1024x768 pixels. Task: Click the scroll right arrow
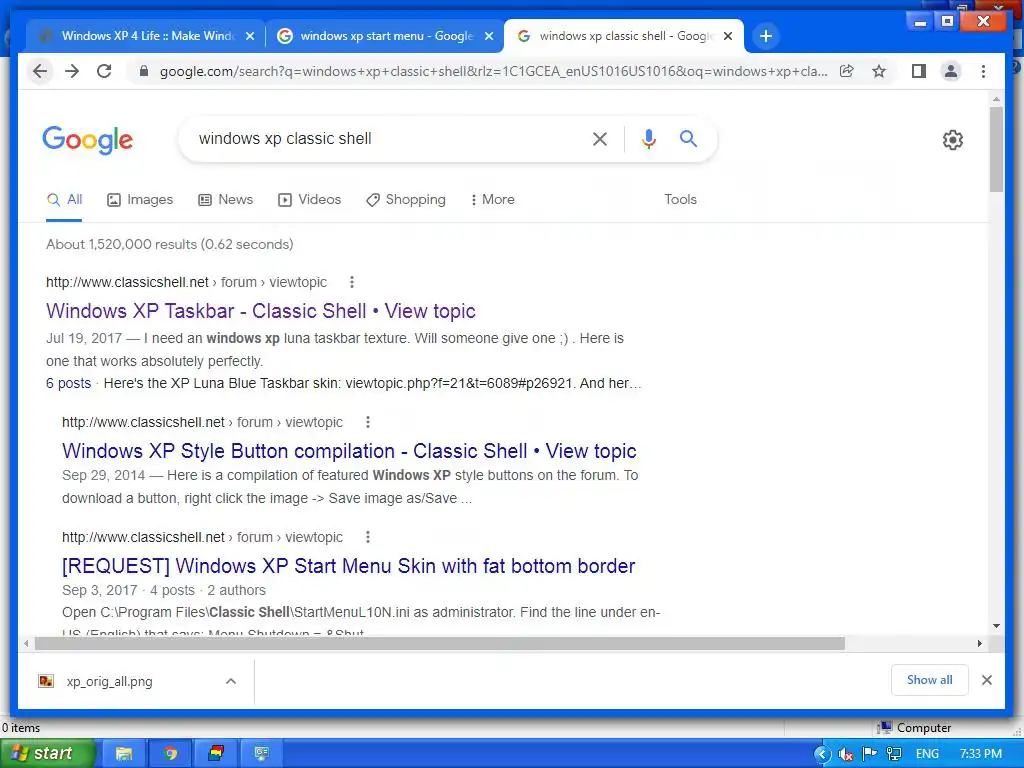(x=980, y=643)
